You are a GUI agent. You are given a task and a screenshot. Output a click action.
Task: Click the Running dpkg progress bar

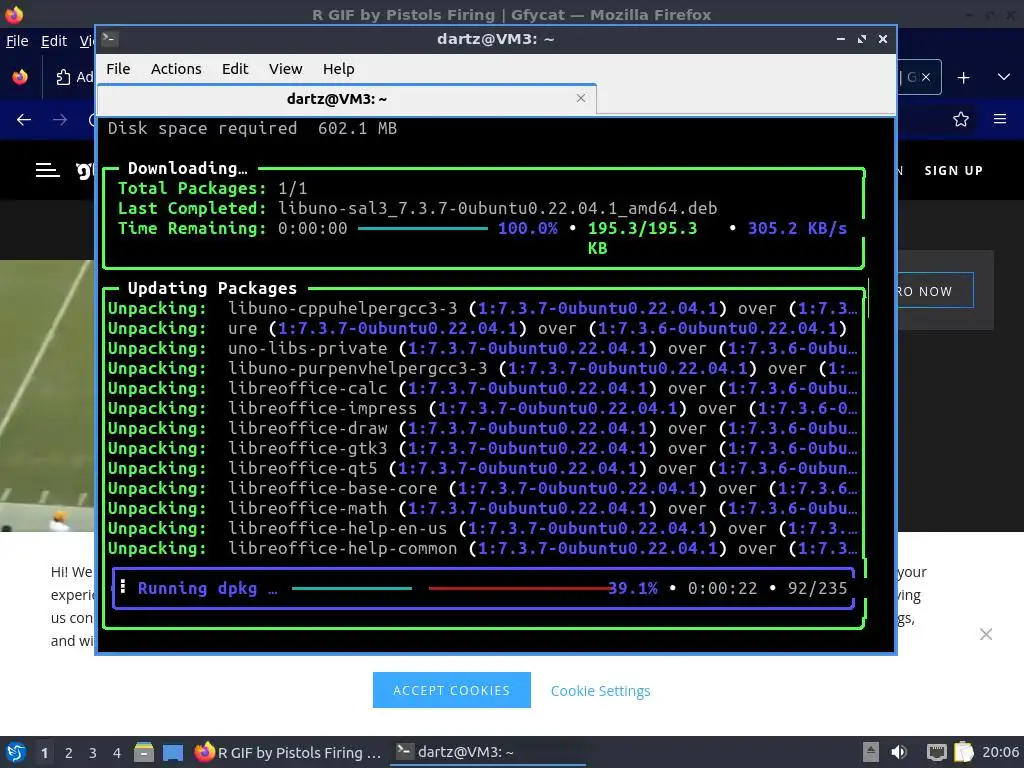click(x=452, y=588)
